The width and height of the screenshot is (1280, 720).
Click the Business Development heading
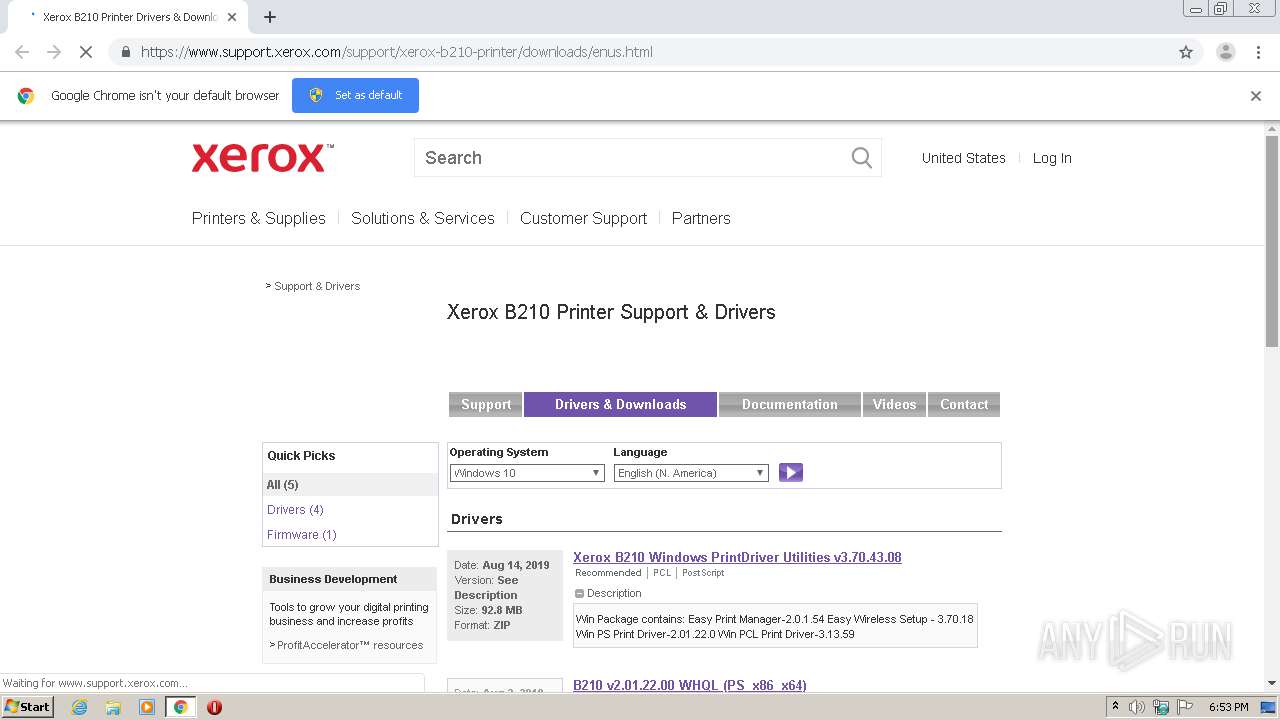[333, 579]
